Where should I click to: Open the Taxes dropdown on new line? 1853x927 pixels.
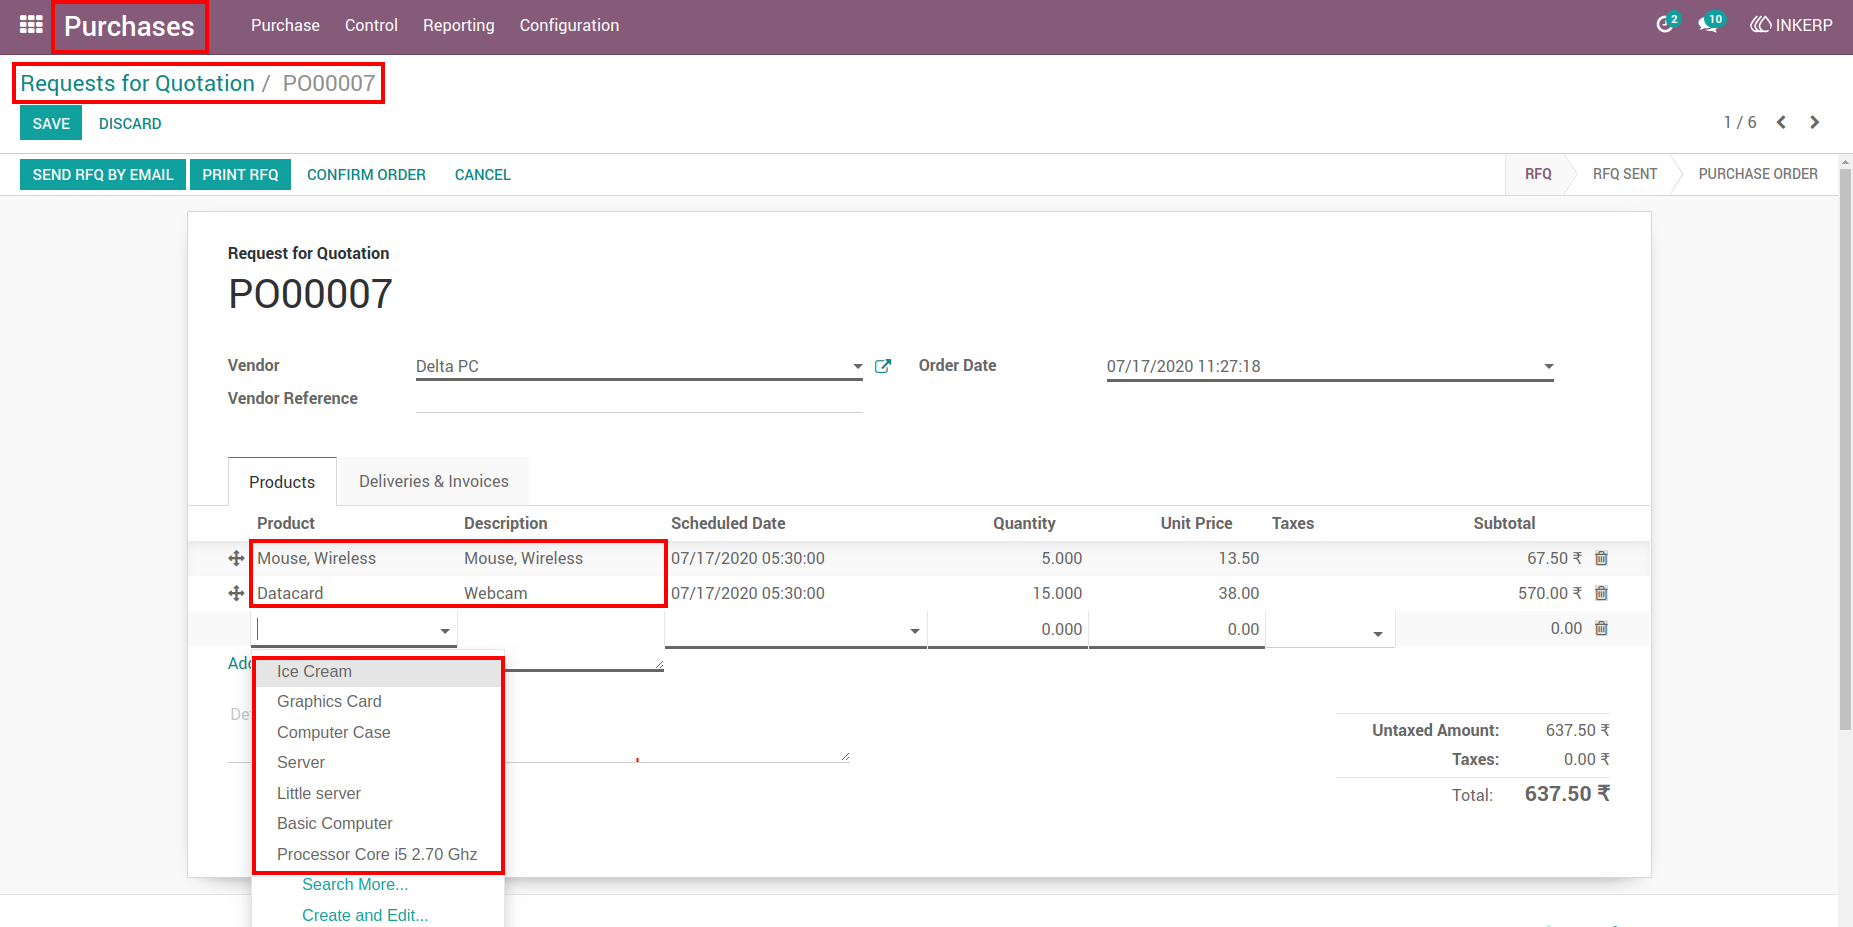pos(1378,634)
